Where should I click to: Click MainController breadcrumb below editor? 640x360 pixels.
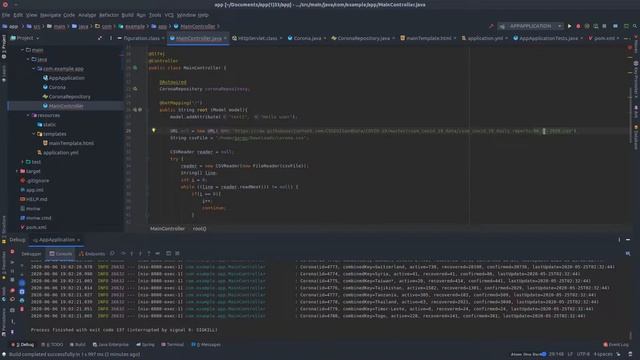pyautogui.click(x=167, y=229)
